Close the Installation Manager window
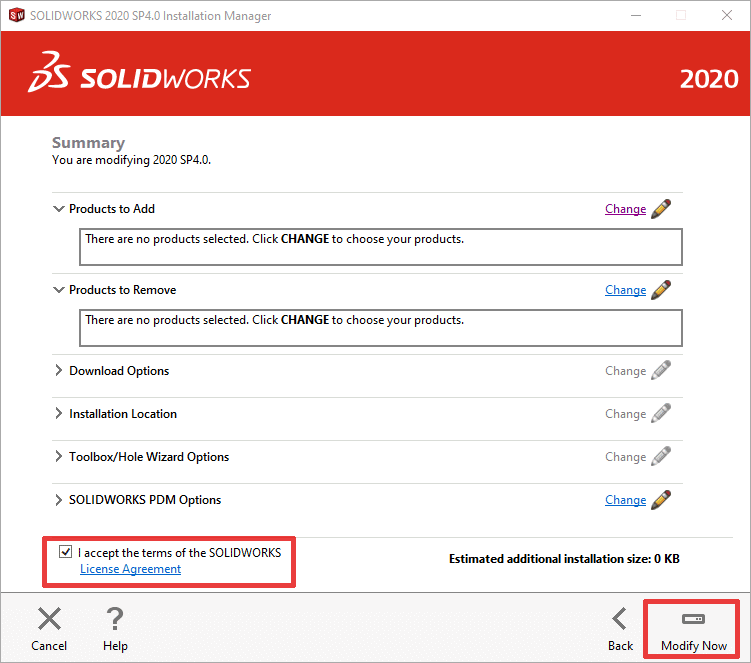The height and width of the screenshot is (663, 751). click(x=727, y=15)
